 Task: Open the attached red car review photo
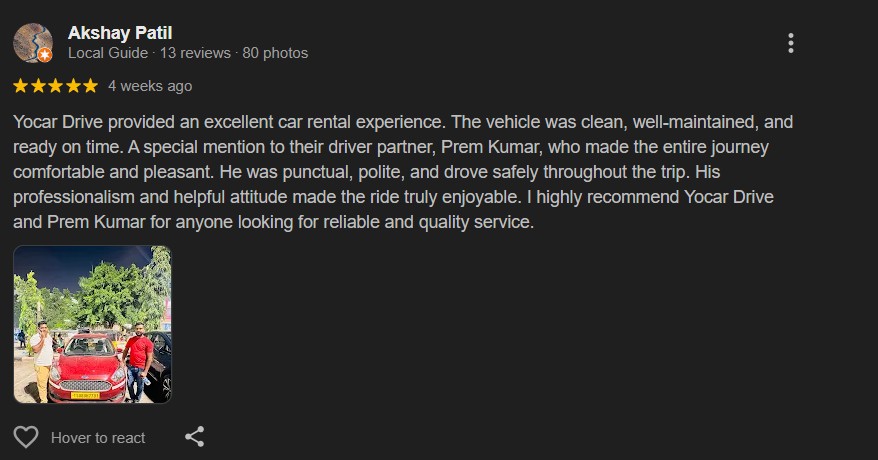tap(92, 324)
